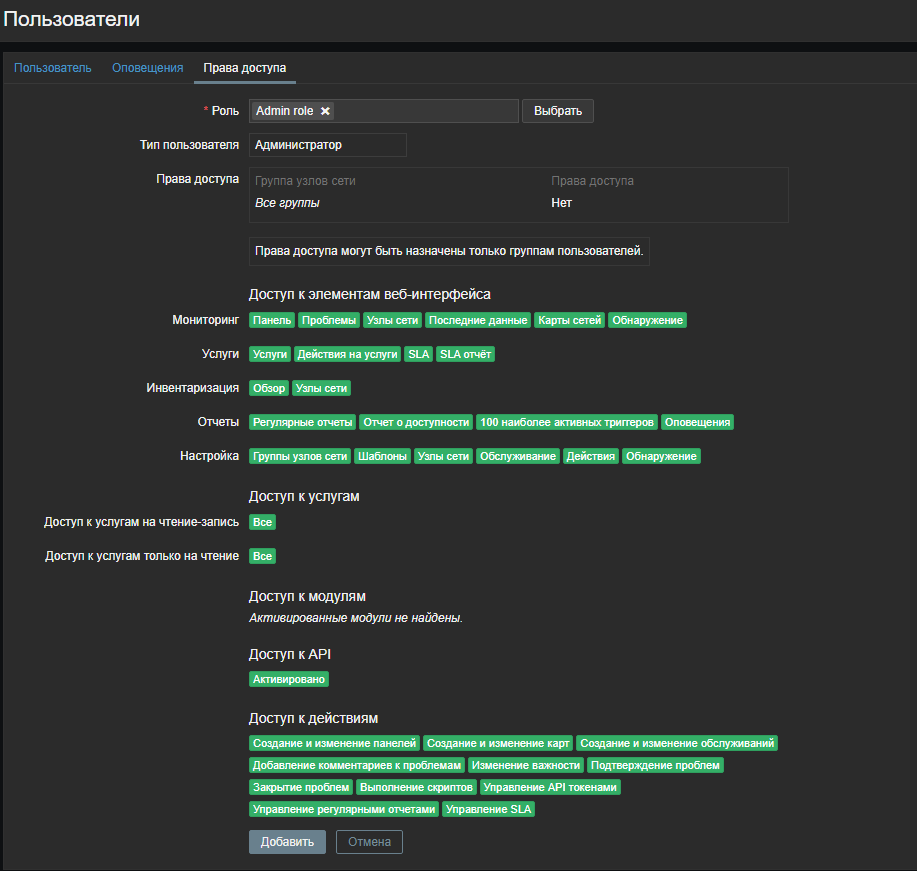
Task: Click the Регулярные отчеты tag
Action: [302, 422]
